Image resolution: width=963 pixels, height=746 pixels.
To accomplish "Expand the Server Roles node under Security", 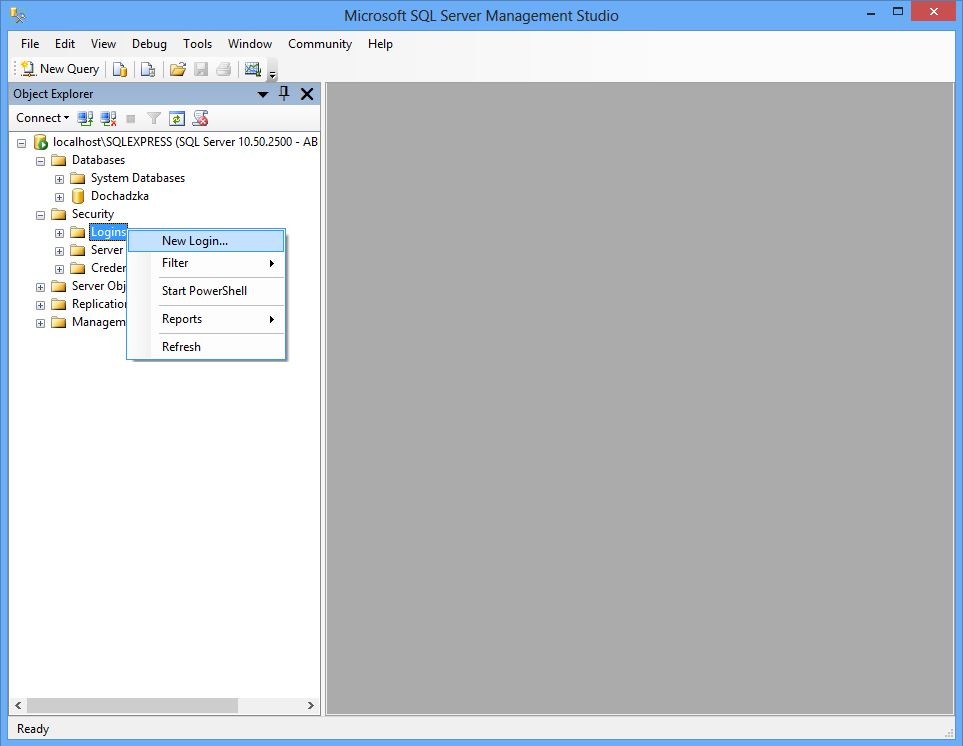I will tap(60, 251).
